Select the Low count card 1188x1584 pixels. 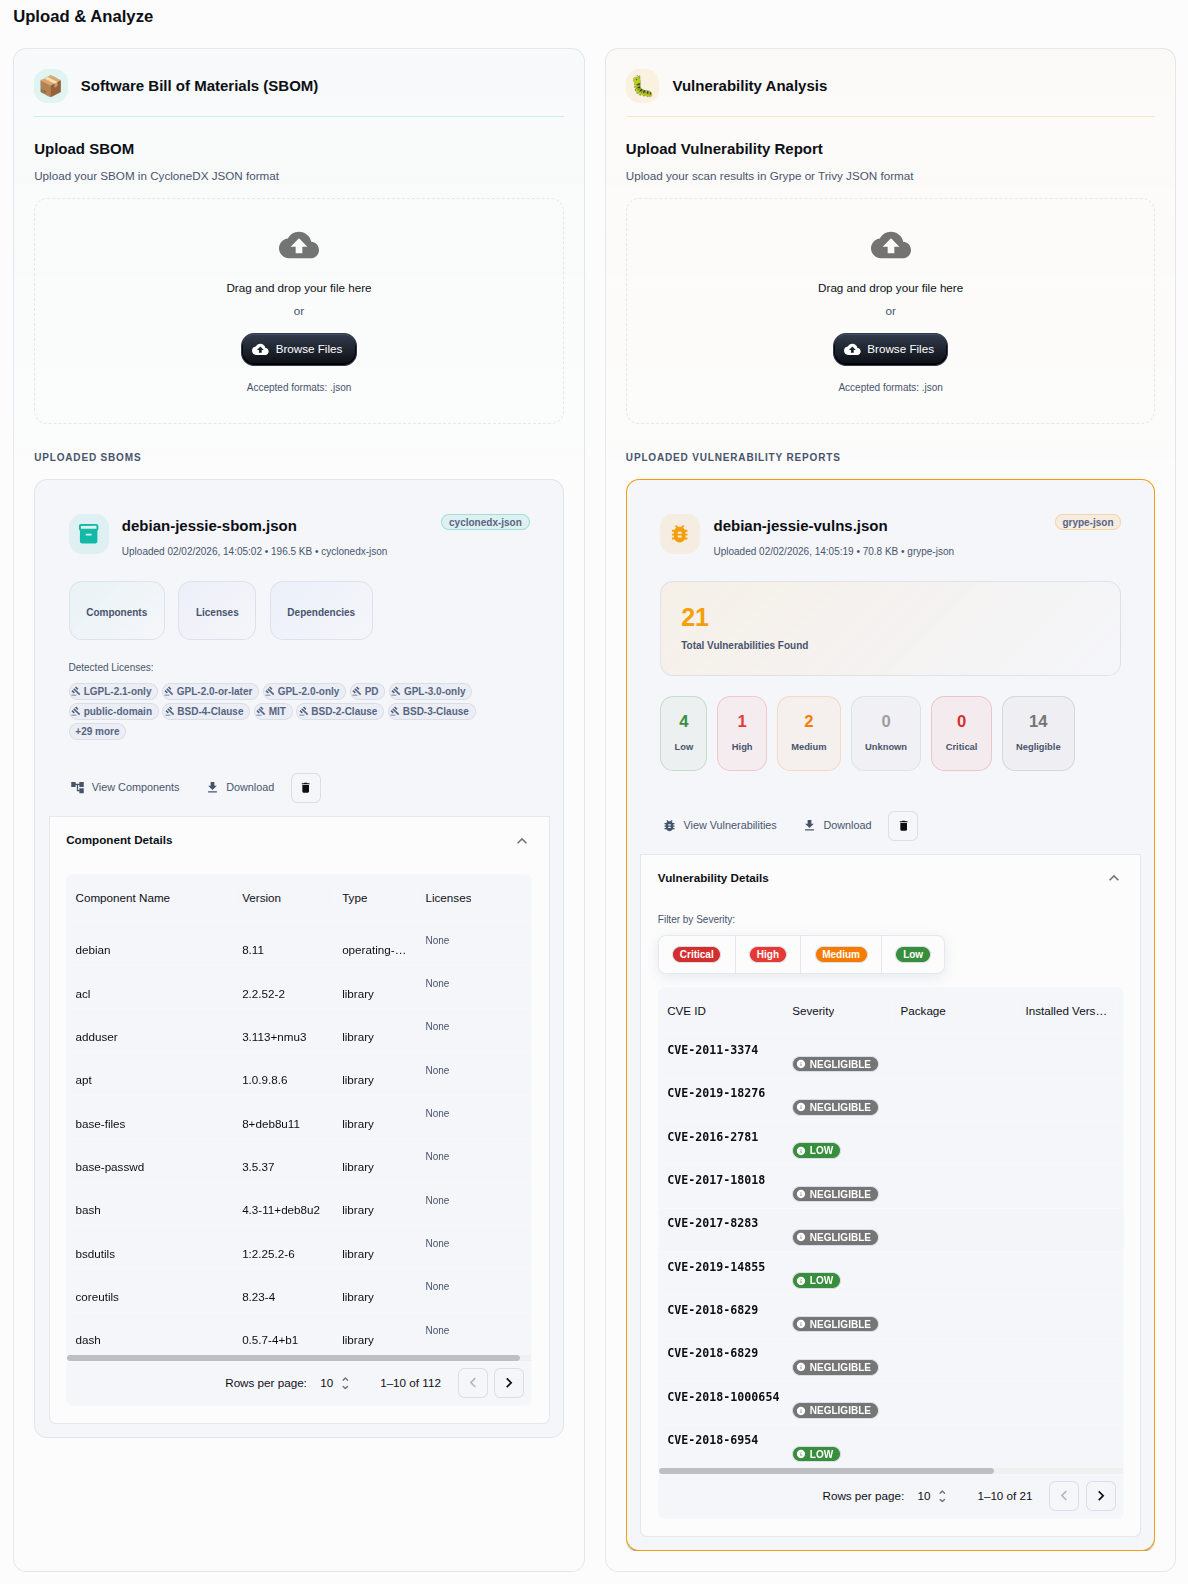684,733
